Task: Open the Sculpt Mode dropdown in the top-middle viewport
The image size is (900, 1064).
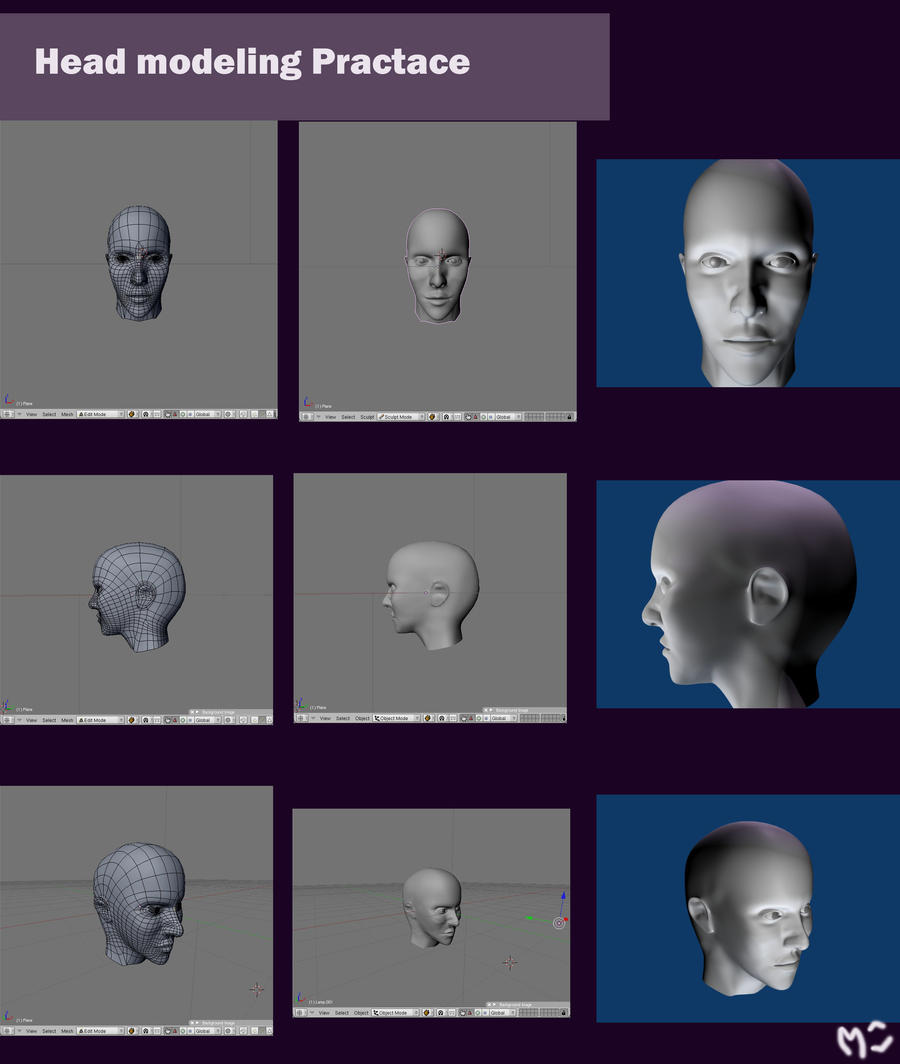Action: tap(401, 417)
